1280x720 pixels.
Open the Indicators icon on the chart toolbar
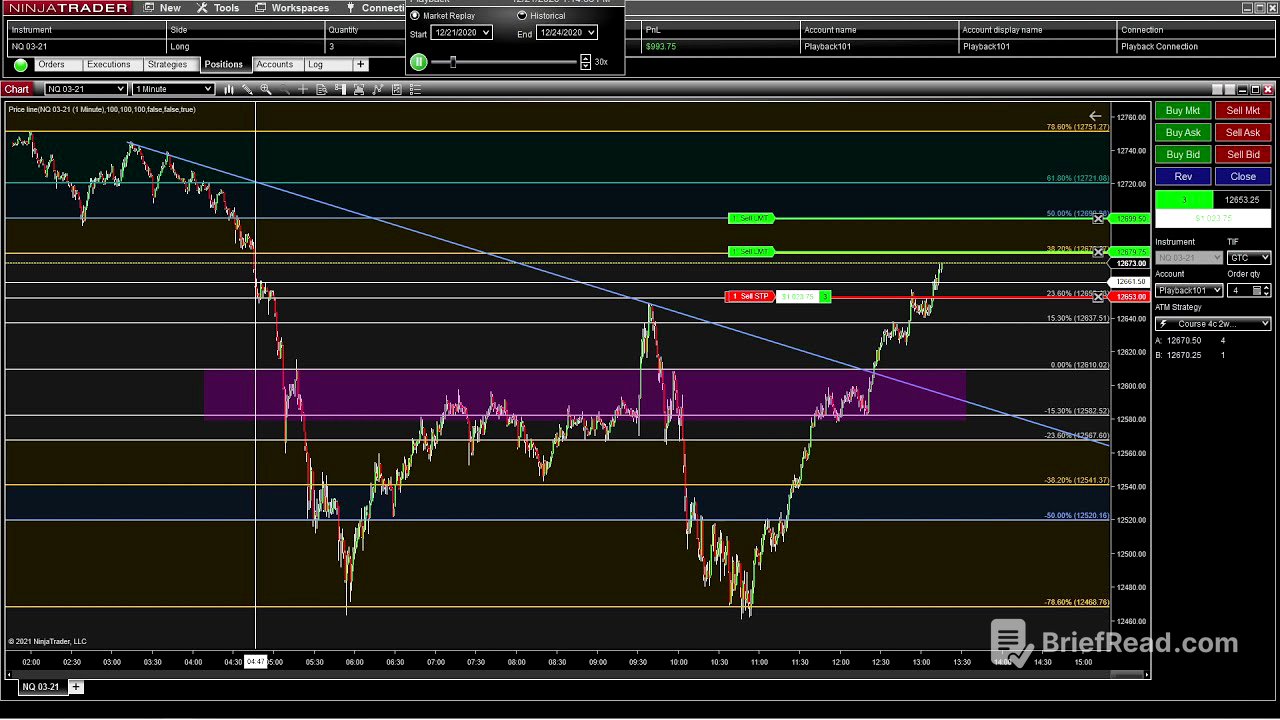click(x=228, y=90)
